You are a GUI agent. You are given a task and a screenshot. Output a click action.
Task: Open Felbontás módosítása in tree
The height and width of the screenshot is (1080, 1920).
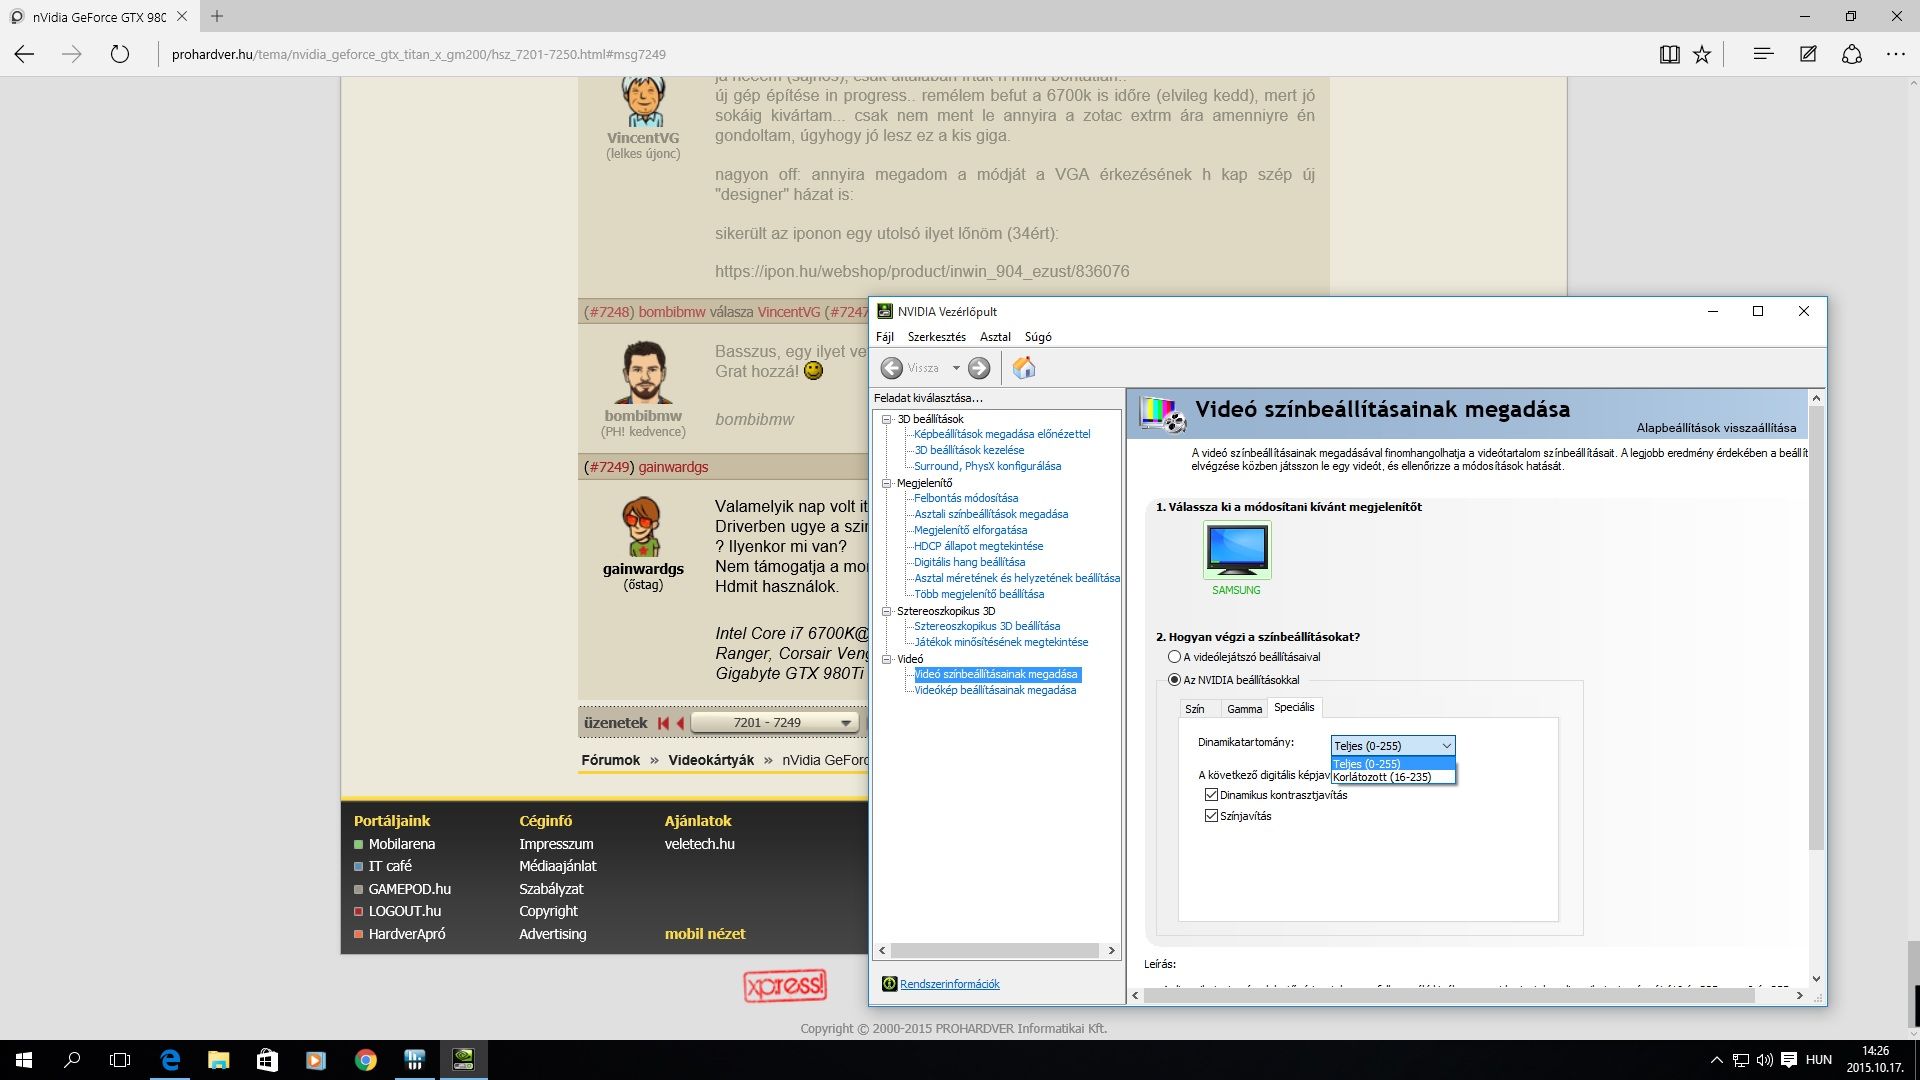click(x=966, y=498)
